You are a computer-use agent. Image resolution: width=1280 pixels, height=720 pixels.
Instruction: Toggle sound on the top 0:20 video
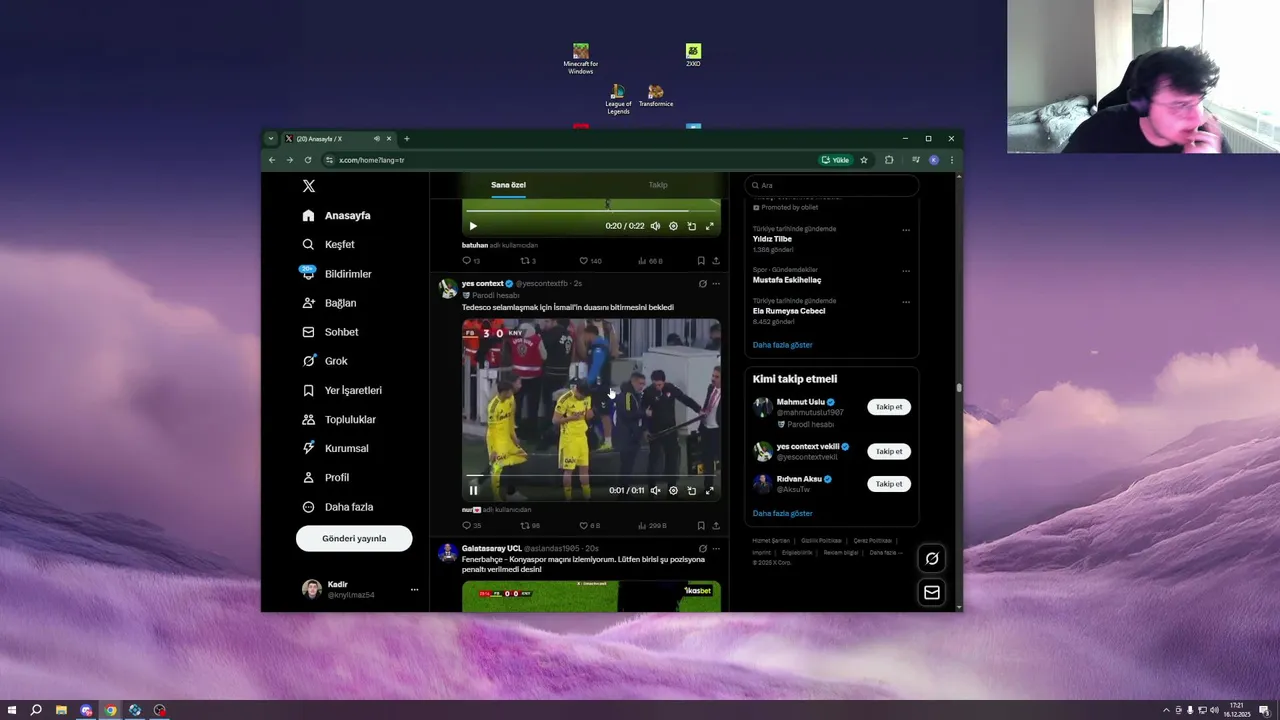click(655, 226)
